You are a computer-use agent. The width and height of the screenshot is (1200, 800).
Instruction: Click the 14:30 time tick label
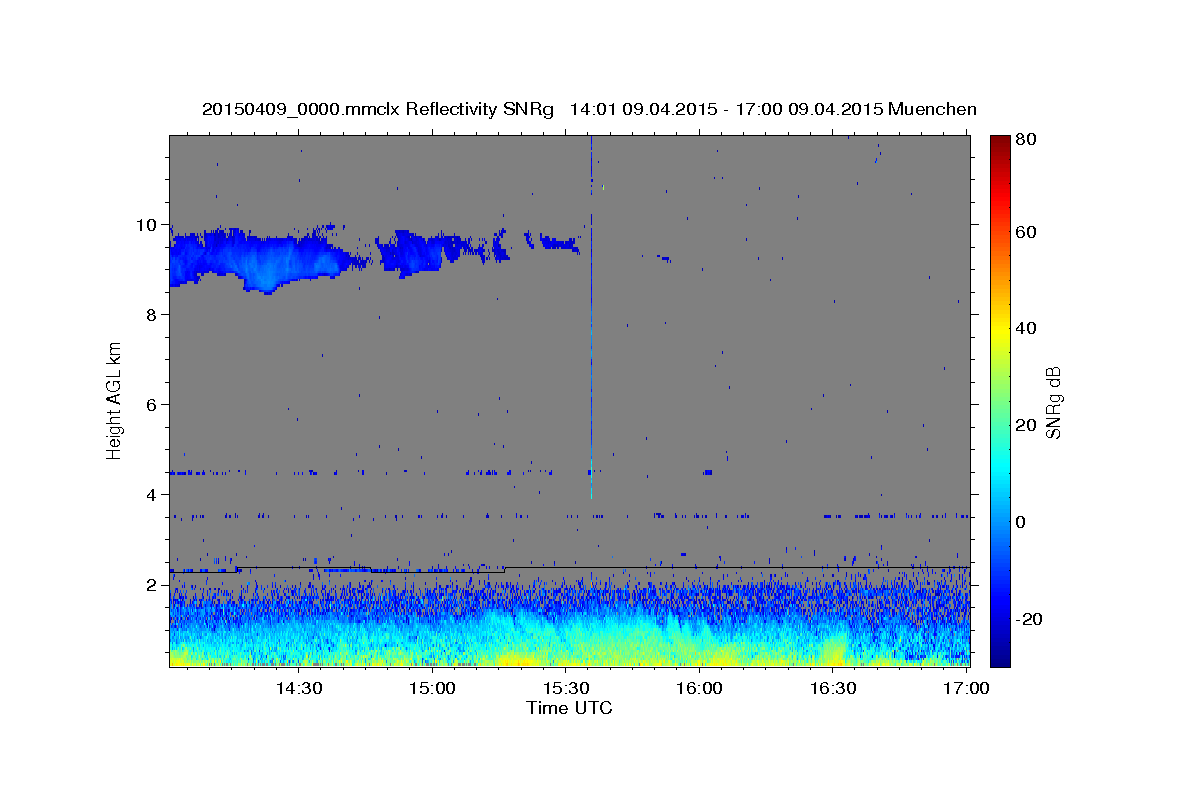click(x=299, y=688)
